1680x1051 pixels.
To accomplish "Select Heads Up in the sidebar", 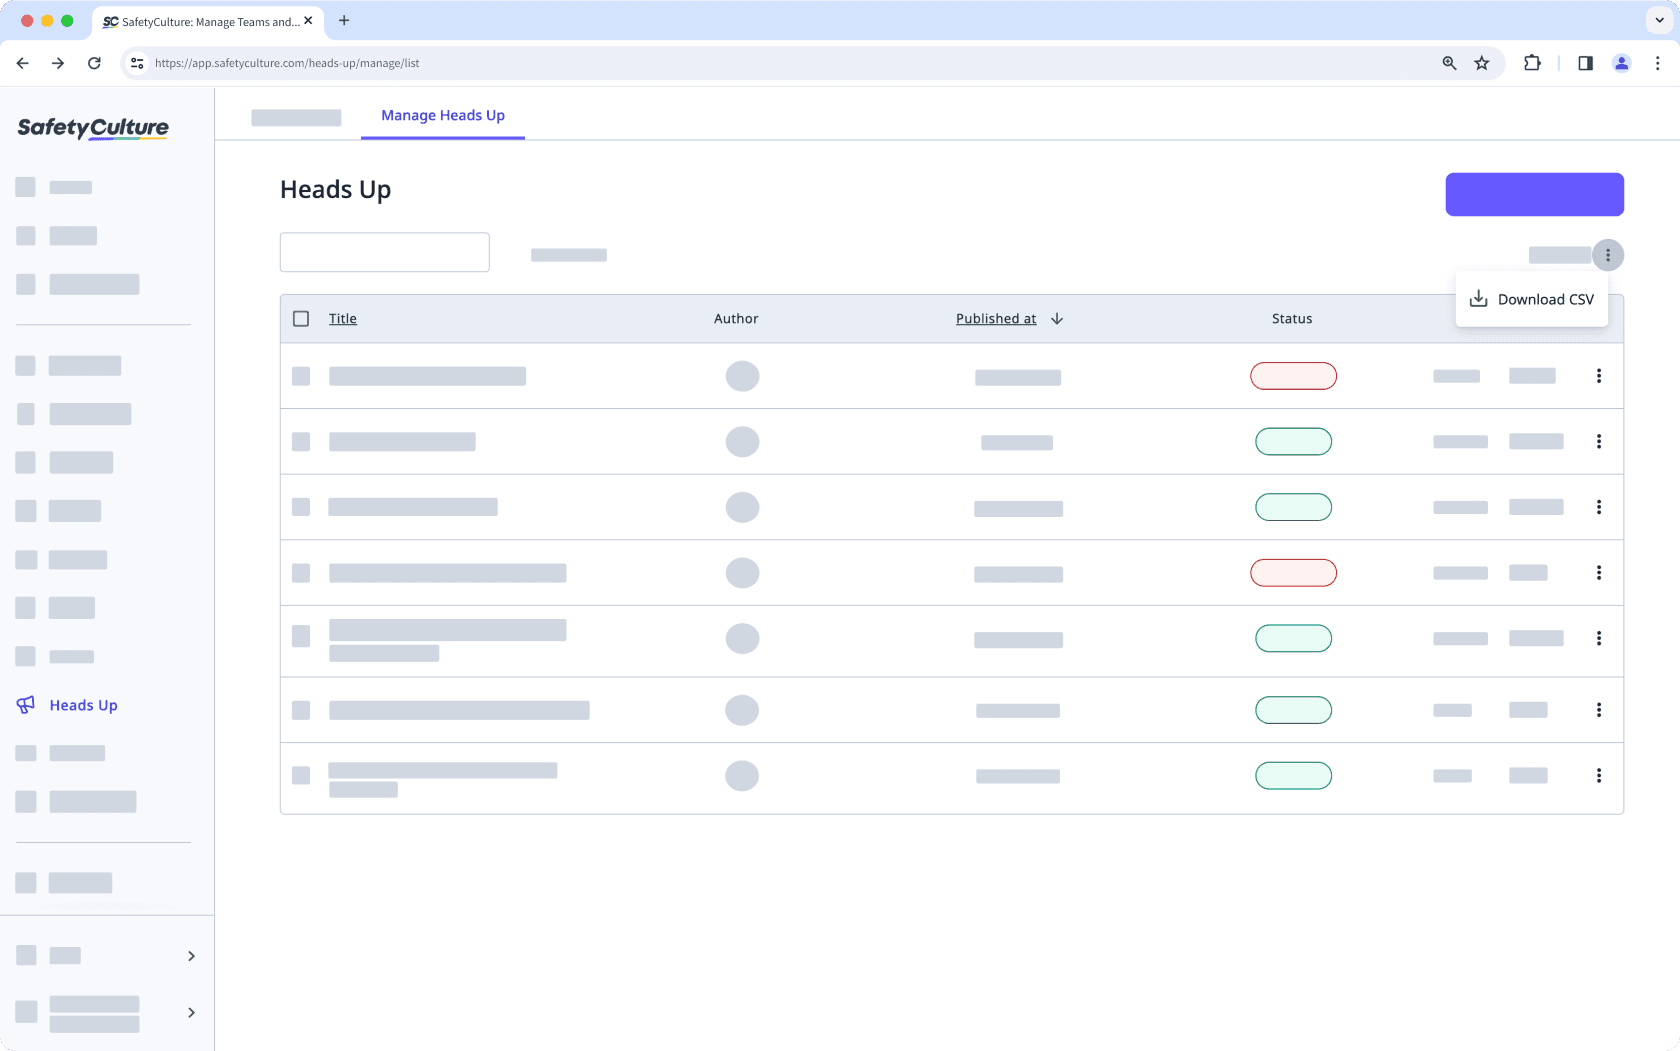I will pos(82,705).
